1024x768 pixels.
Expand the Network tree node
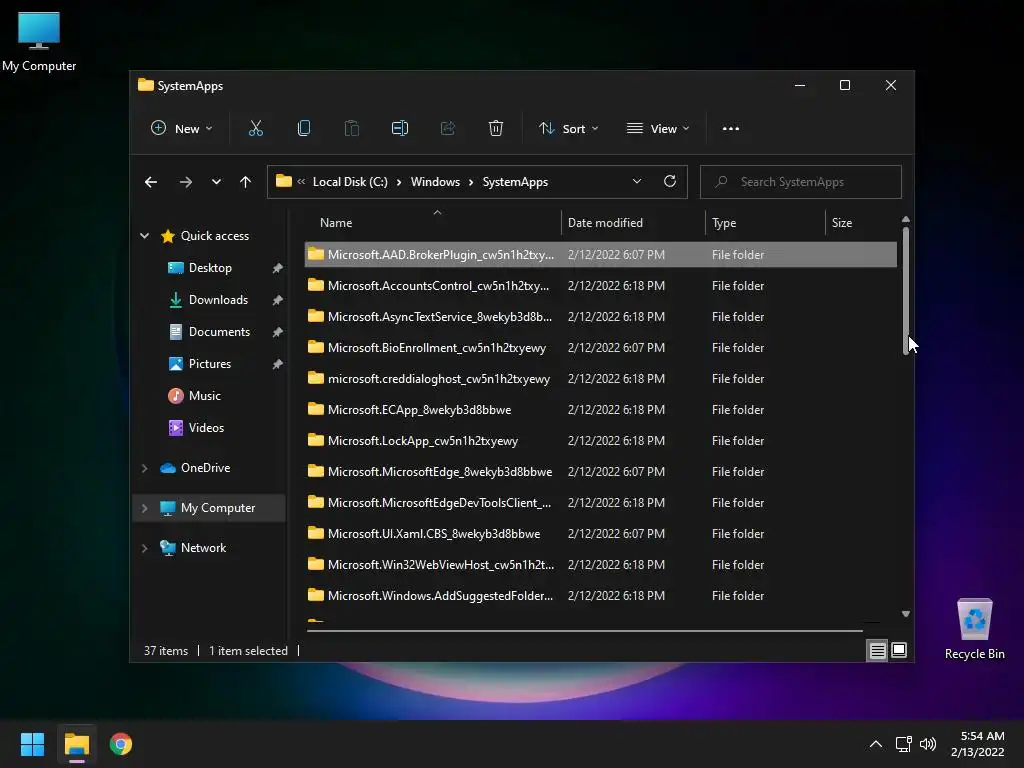[x=144, y=548]
